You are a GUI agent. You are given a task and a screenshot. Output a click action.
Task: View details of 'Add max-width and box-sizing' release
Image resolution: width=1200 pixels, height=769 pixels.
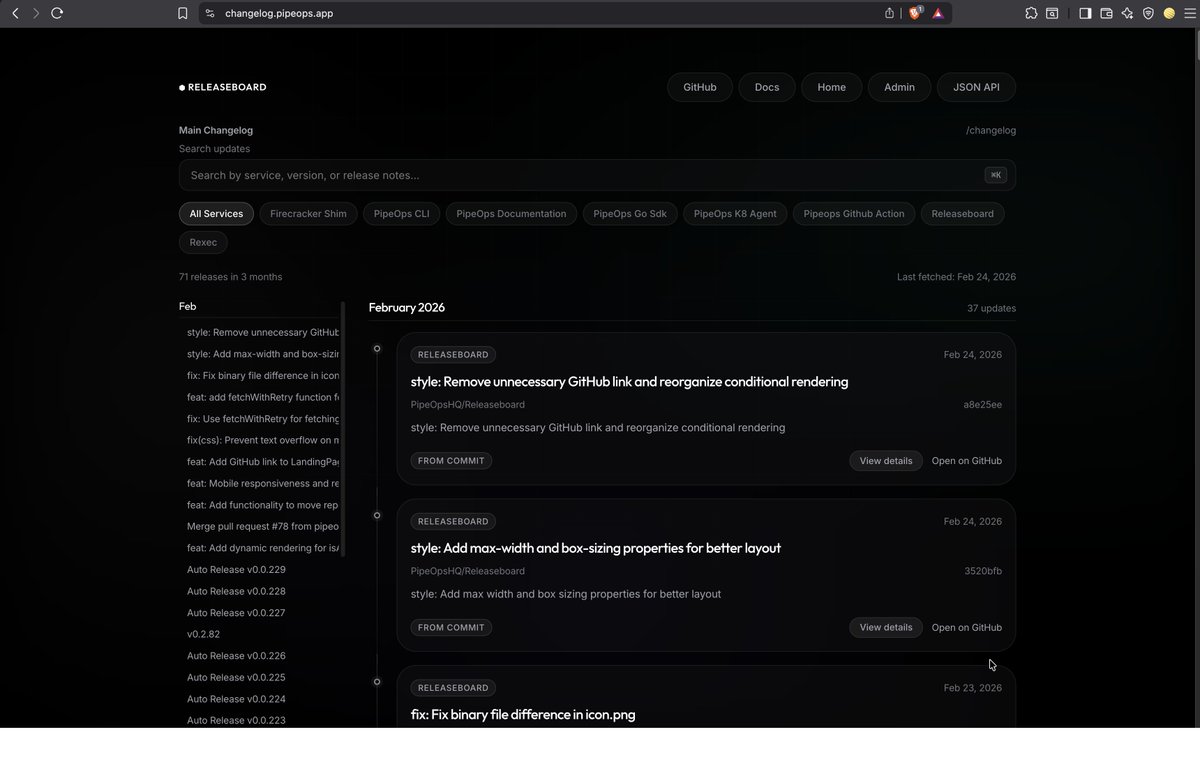(x=886, y=628)
